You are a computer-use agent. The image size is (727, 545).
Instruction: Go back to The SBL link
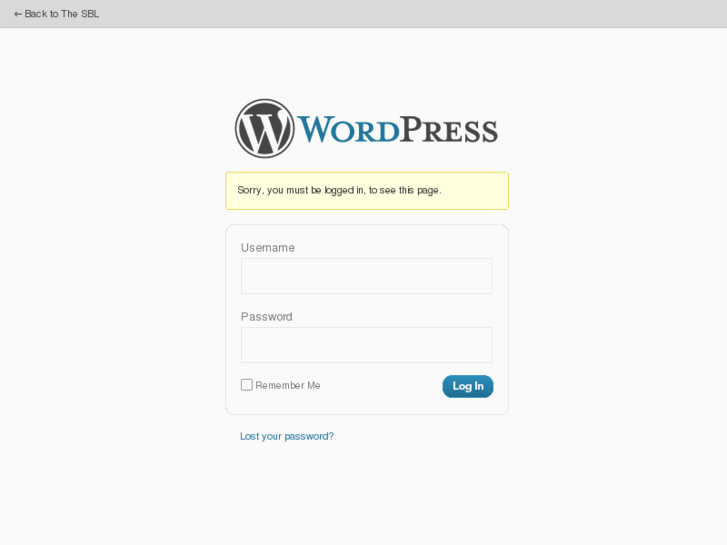tap(57, 14)
